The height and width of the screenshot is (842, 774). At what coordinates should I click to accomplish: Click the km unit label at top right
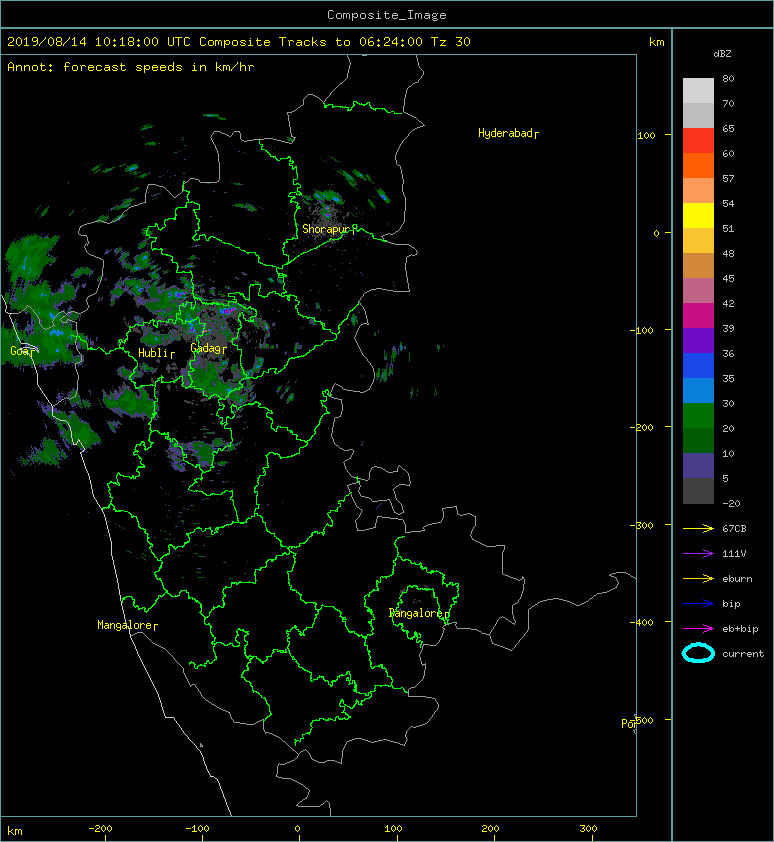656,42
